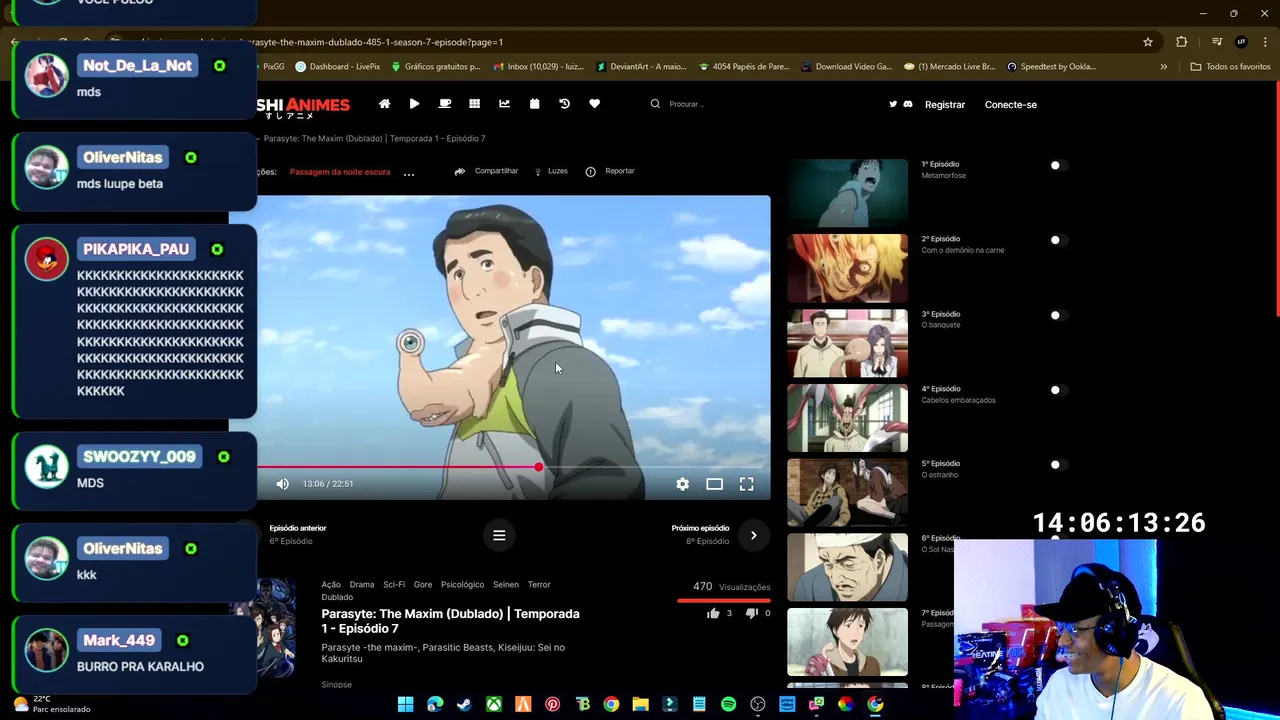The width and height of the screenshot is (1280, 720).
Task: Toggle watched switch for 1º Episódio
Action: click(1058, 165)
